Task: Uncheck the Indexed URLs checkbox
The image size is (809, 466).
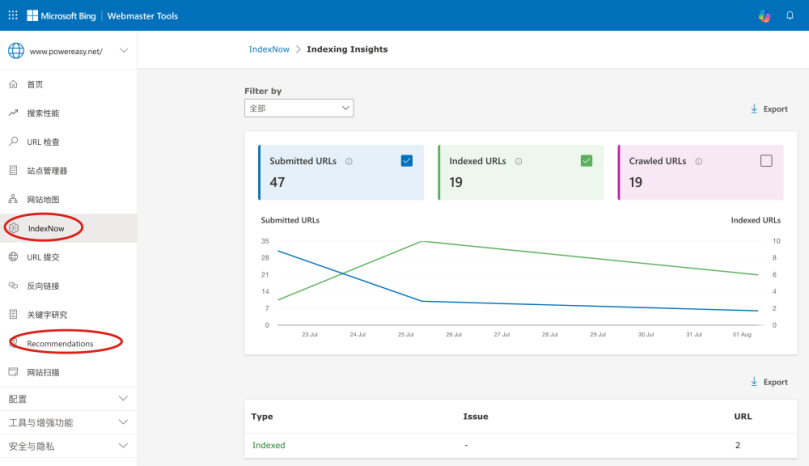Action: [587, 161]
